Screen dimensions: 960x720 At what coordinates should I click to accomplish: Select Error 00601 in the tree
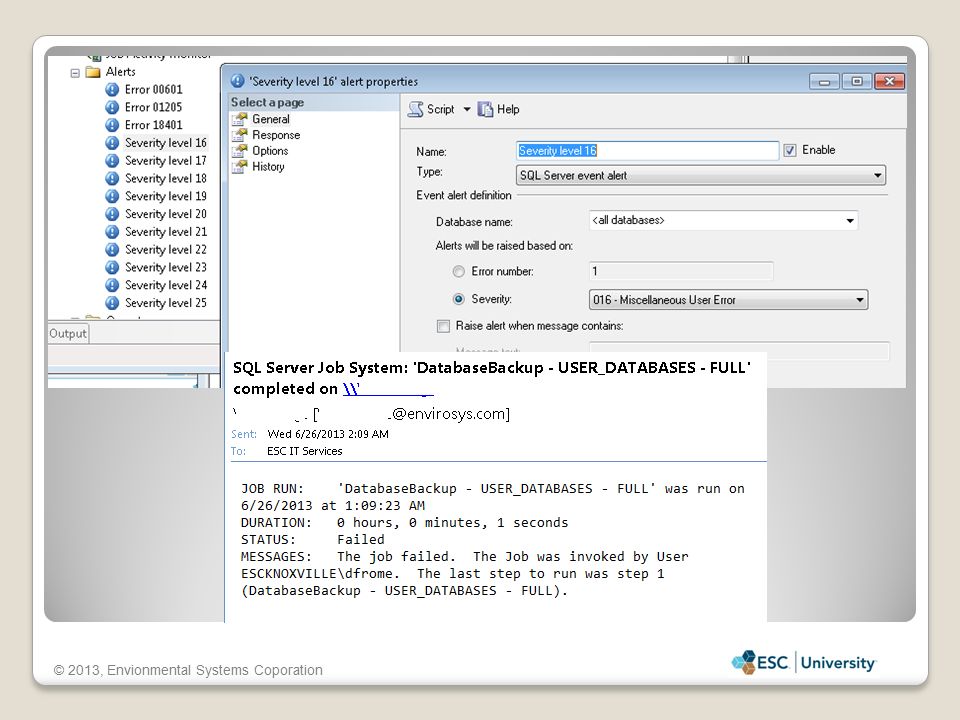154,89
